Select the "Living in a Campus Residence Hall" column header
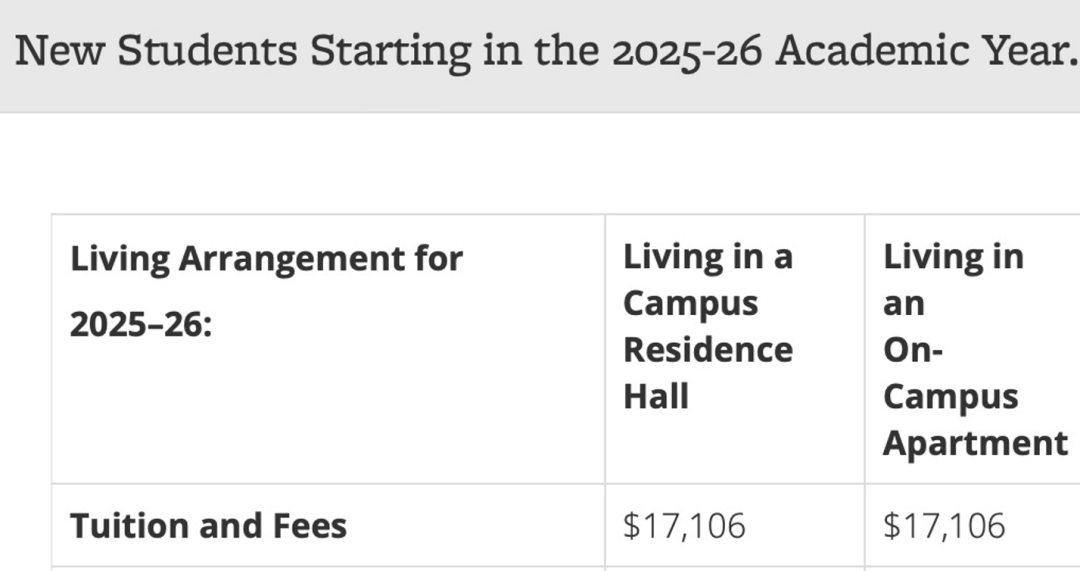Screen dimensions: 1080x571 pos(735,349)
